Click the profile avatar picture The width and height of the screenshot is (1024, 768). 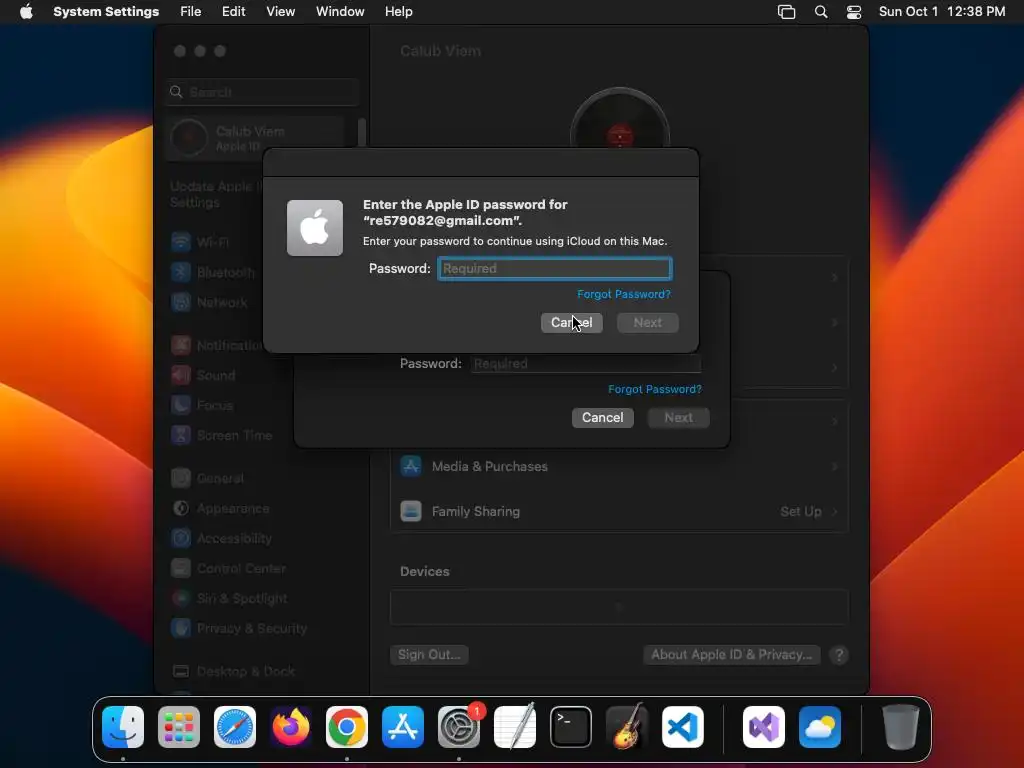point(620,118)
